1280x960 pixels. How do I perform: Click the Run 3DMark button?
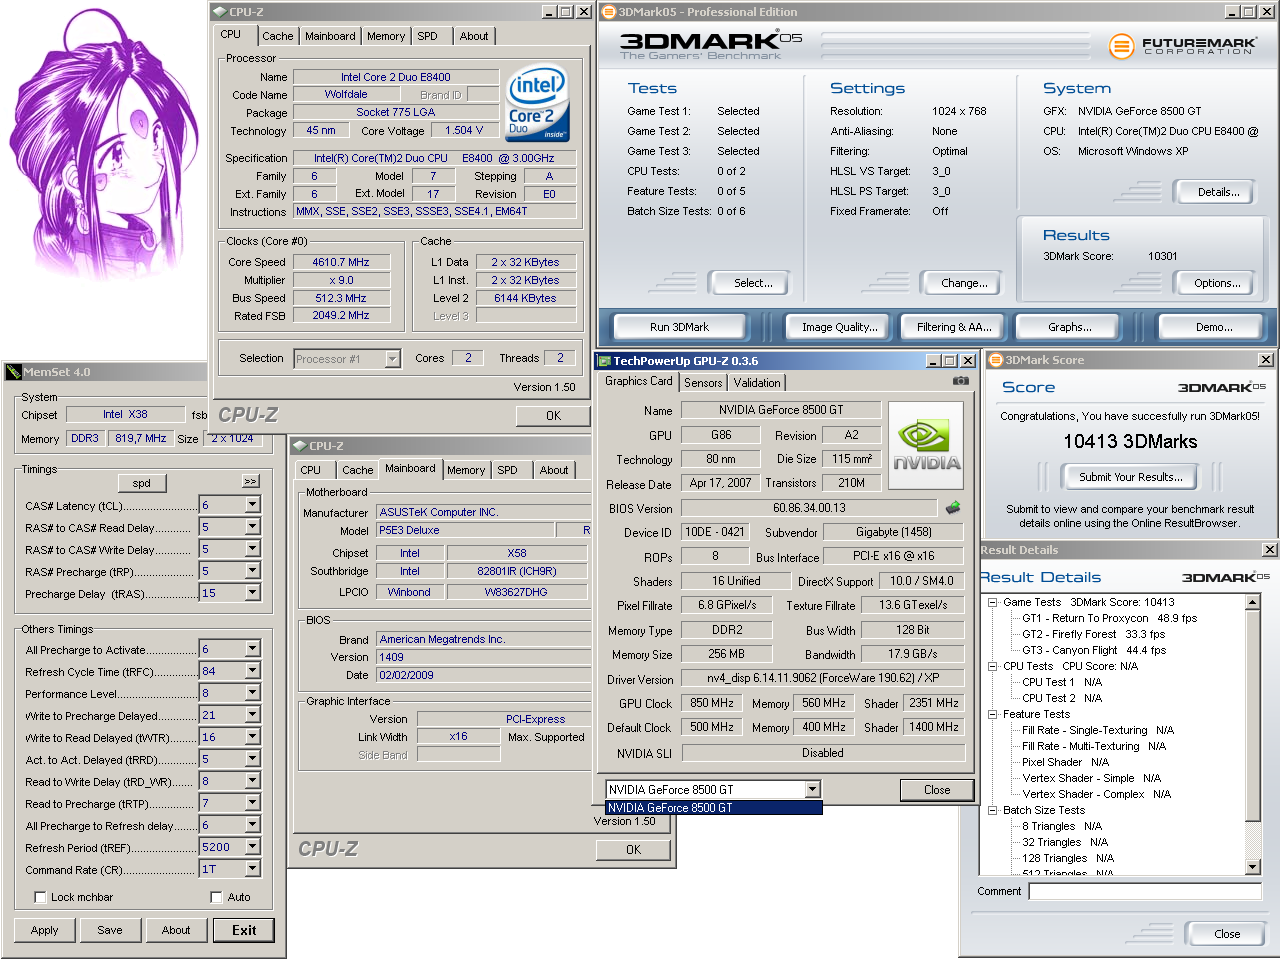(679, 327)
